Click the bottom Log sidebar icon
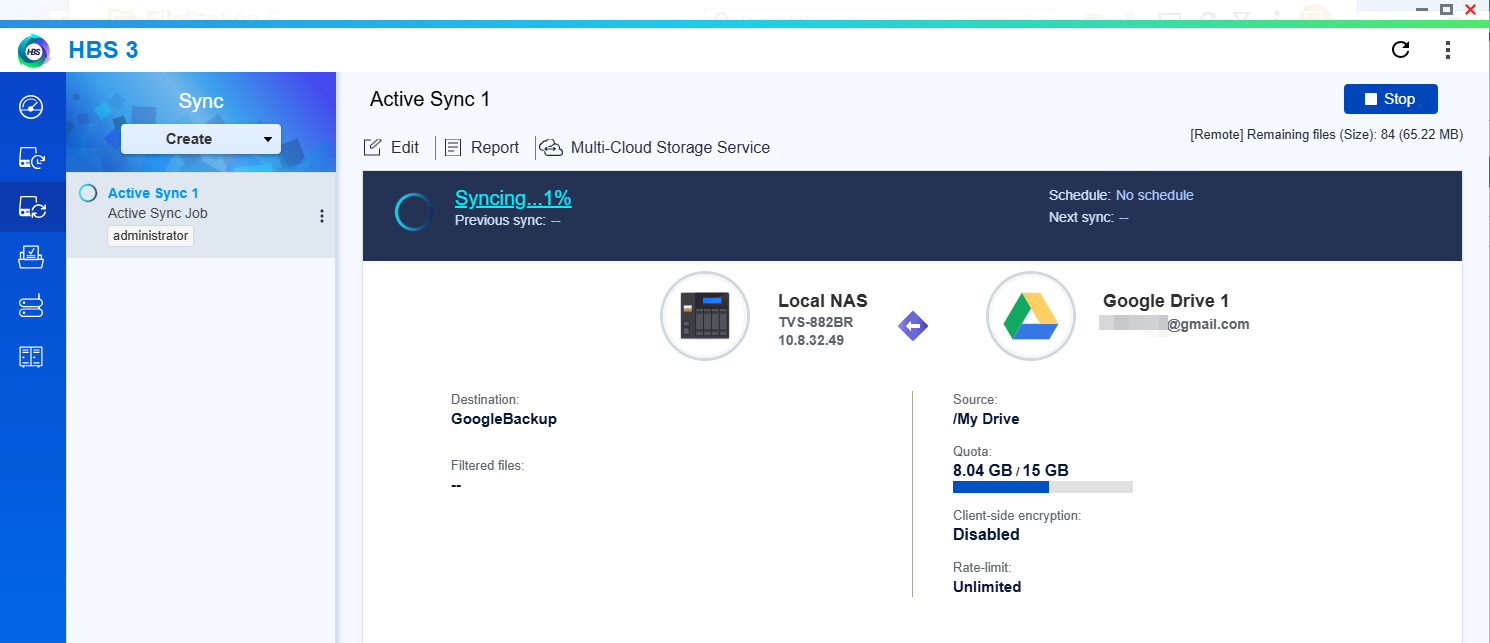 point(33,356)
